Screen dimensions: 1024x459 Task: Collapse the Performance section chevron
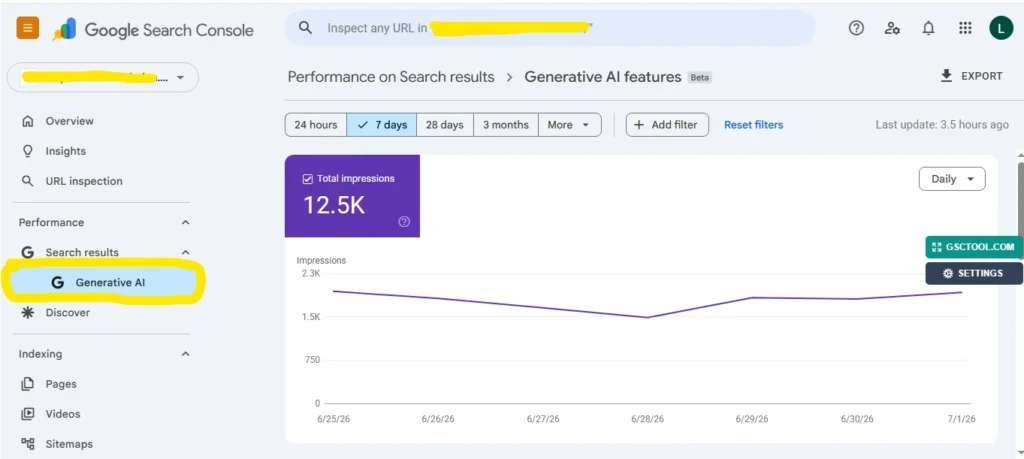click(x=185, y=223)
